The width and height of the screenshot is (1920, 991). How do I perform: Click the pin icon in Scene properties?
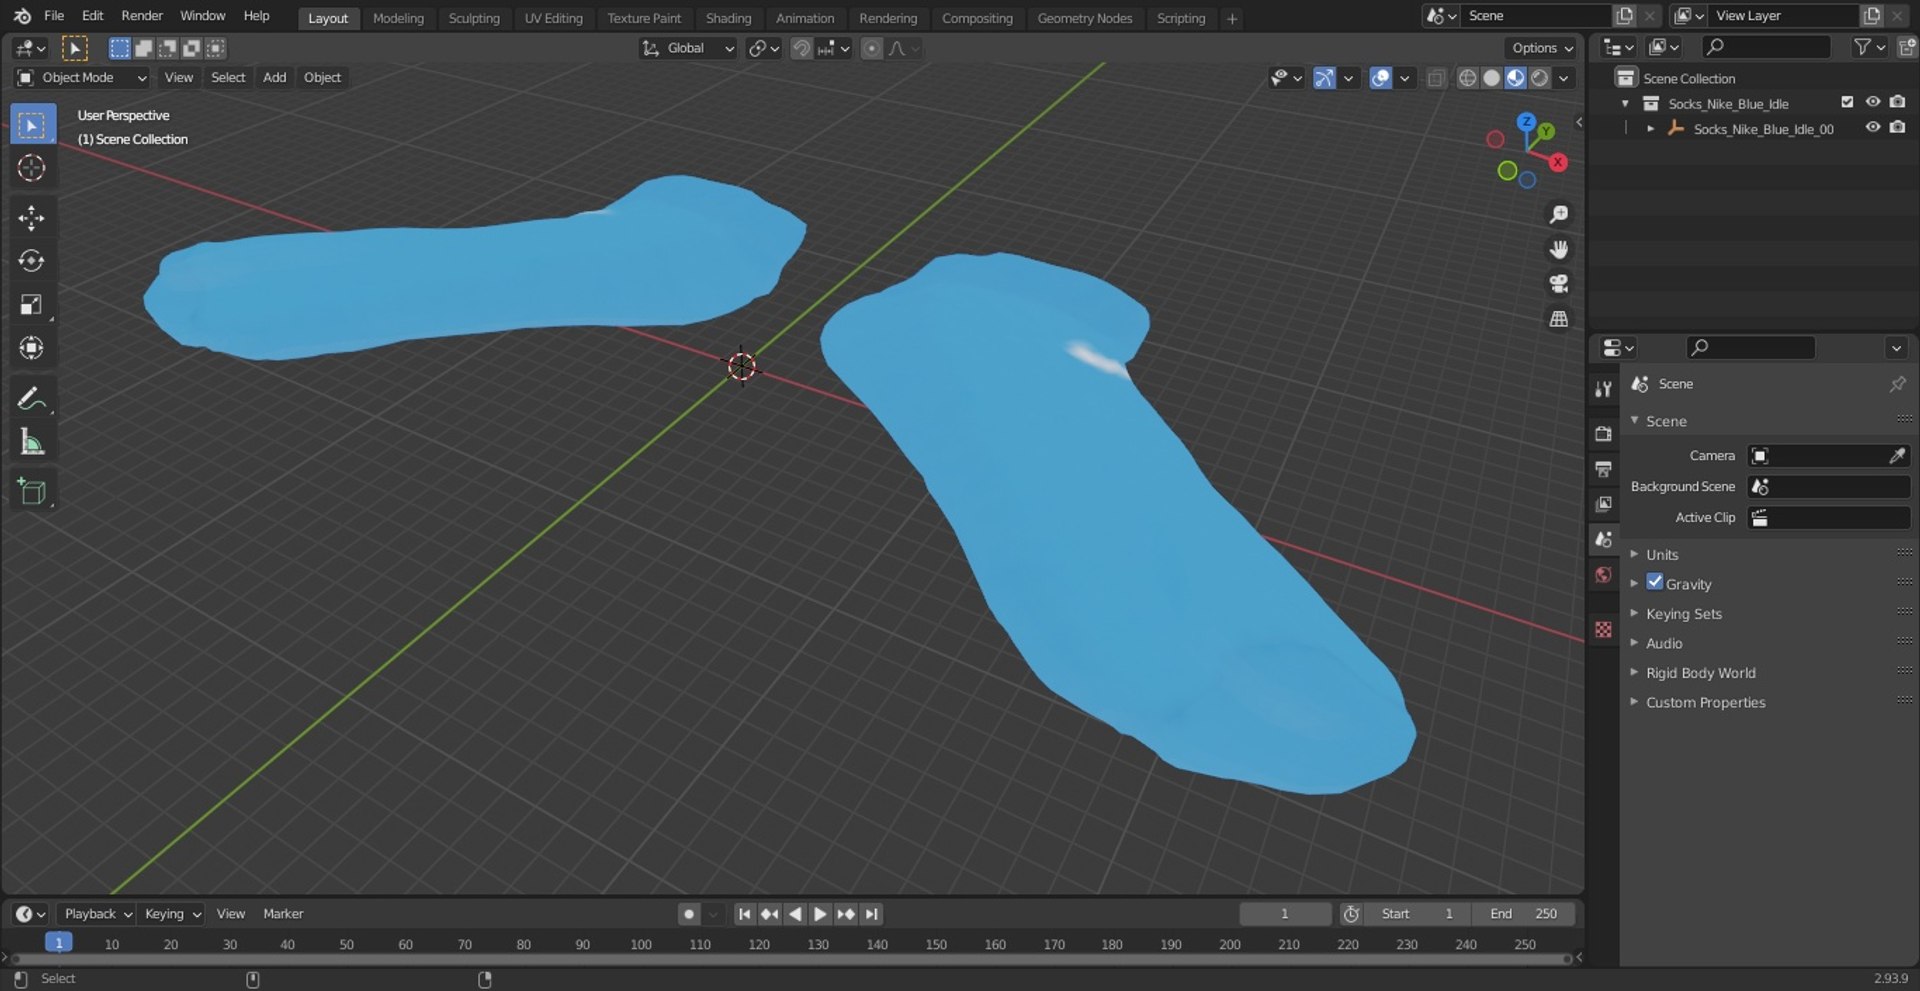pos(1897,384)
